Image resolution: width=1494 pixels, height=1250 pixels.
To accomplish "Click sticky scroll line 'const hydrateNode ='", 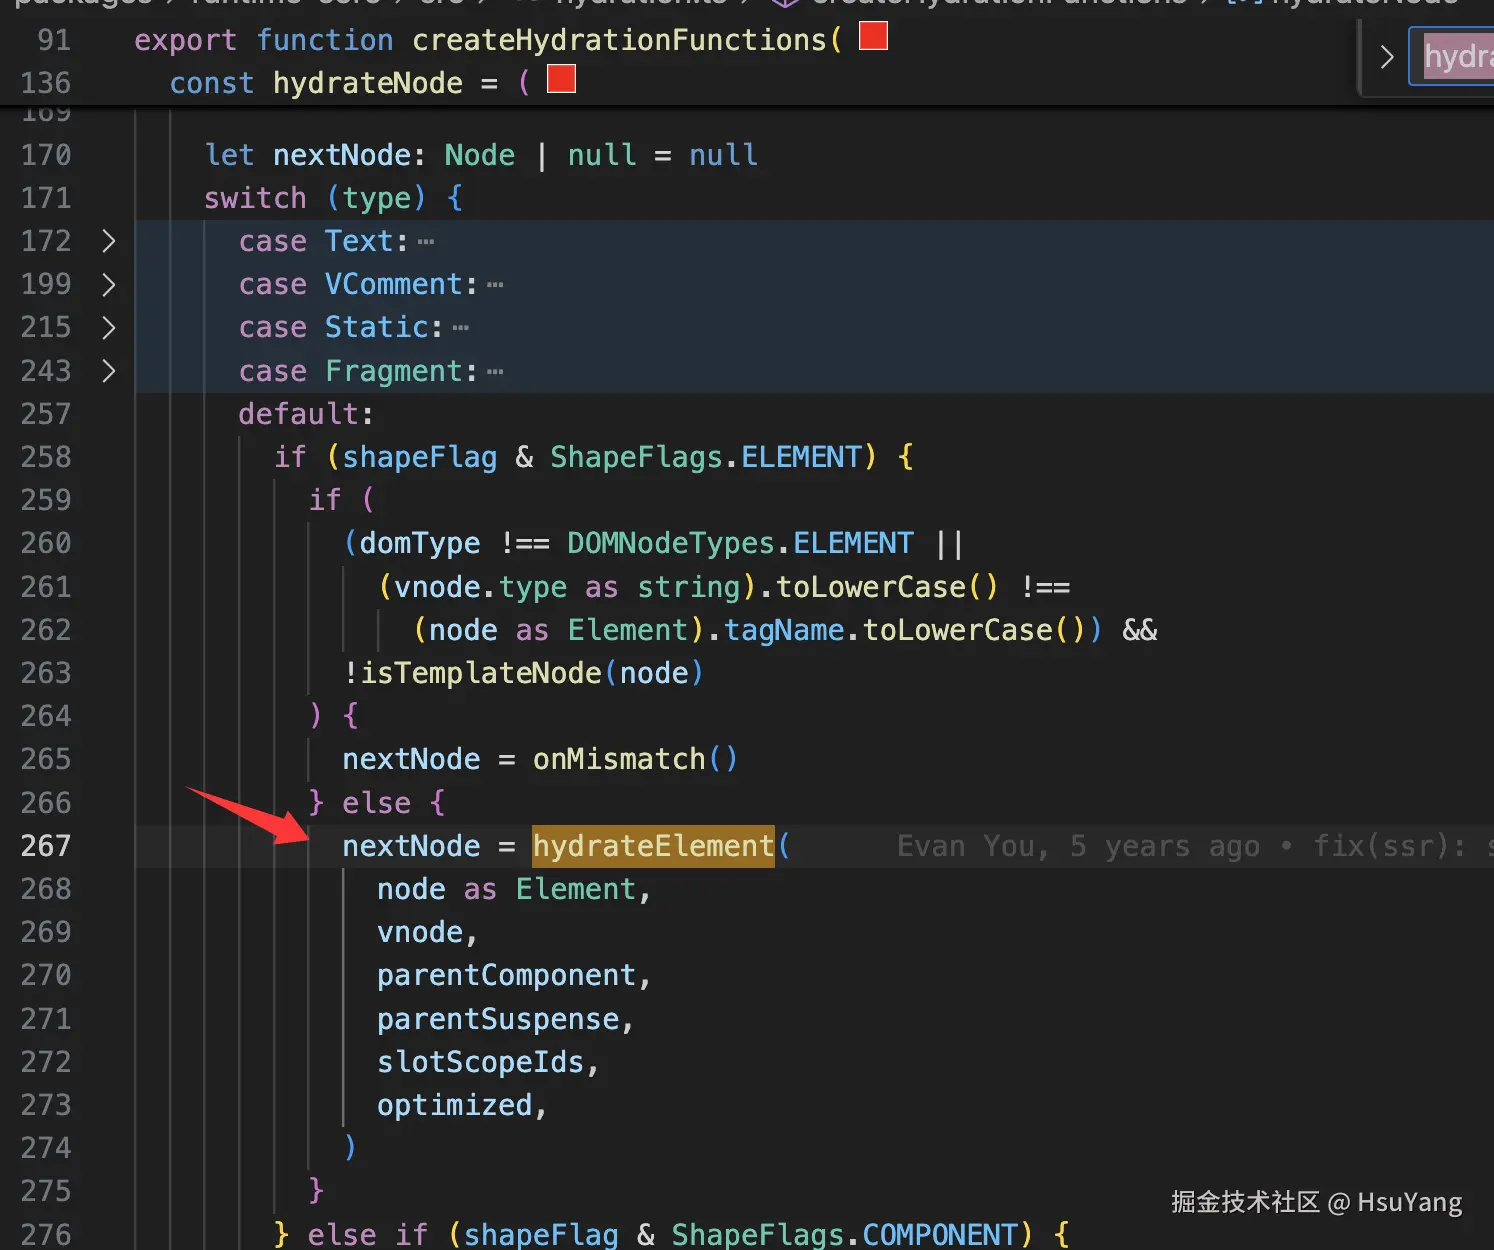I will [x=334, y=83].
